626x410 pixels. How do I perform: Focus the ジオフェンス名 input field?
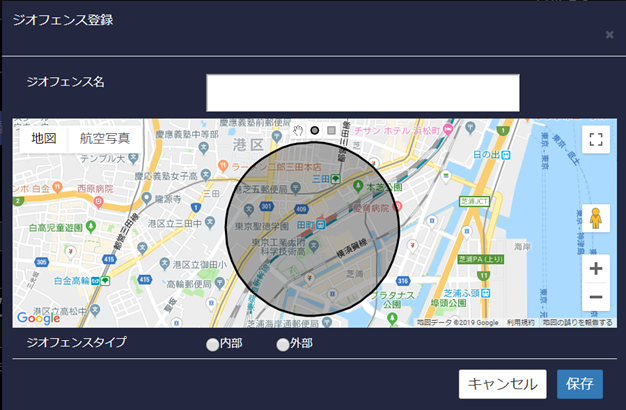pyautogui.click(x=363, y=93)
